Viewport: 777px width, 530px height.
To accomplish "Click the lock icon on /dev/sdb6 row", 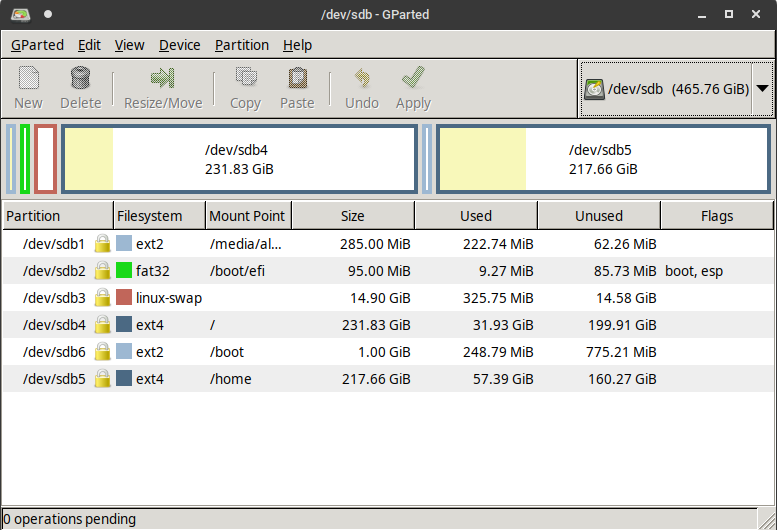I will [x=103, y=352].
